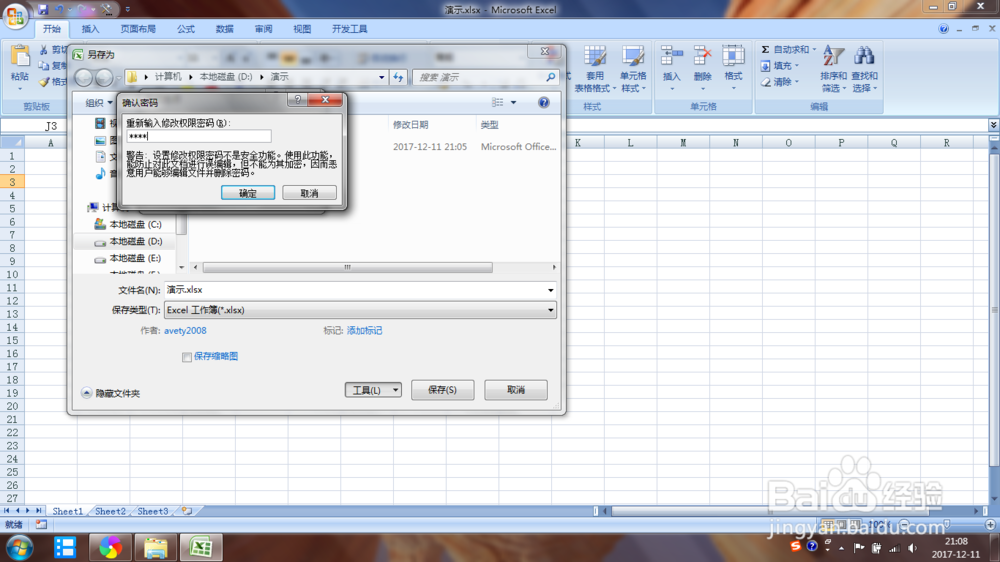Open the Data ribbon tab
The image size is (1000, 562).
click(224, 29)
